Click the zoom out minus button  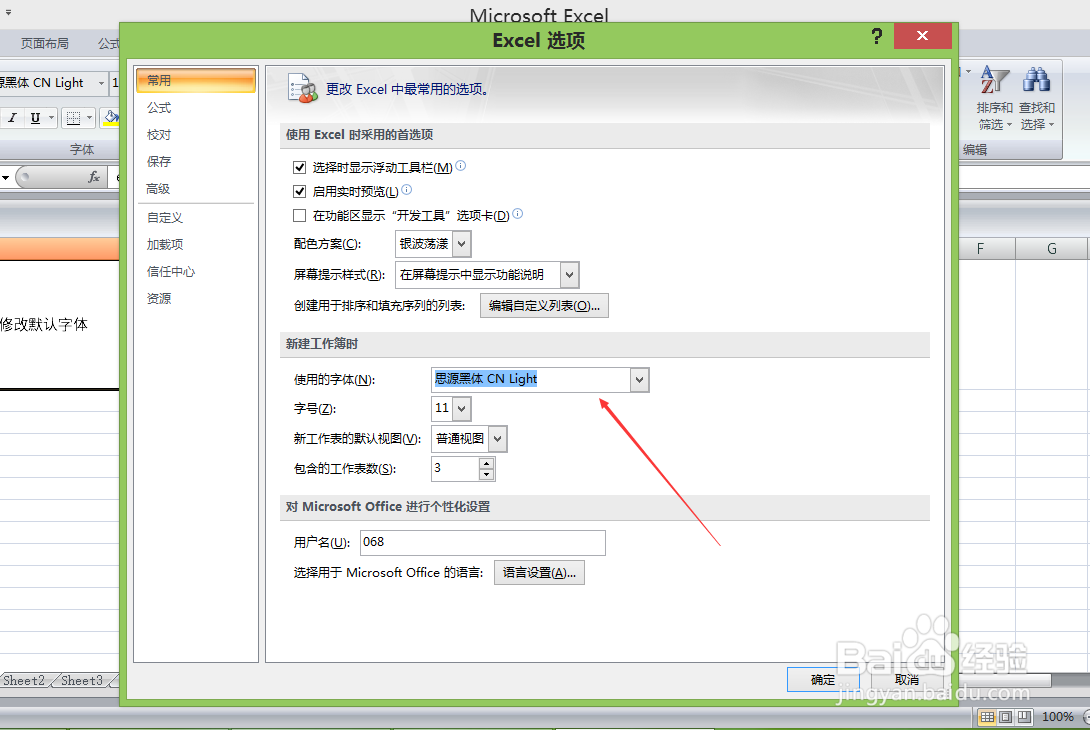[x=1087, y=717]
